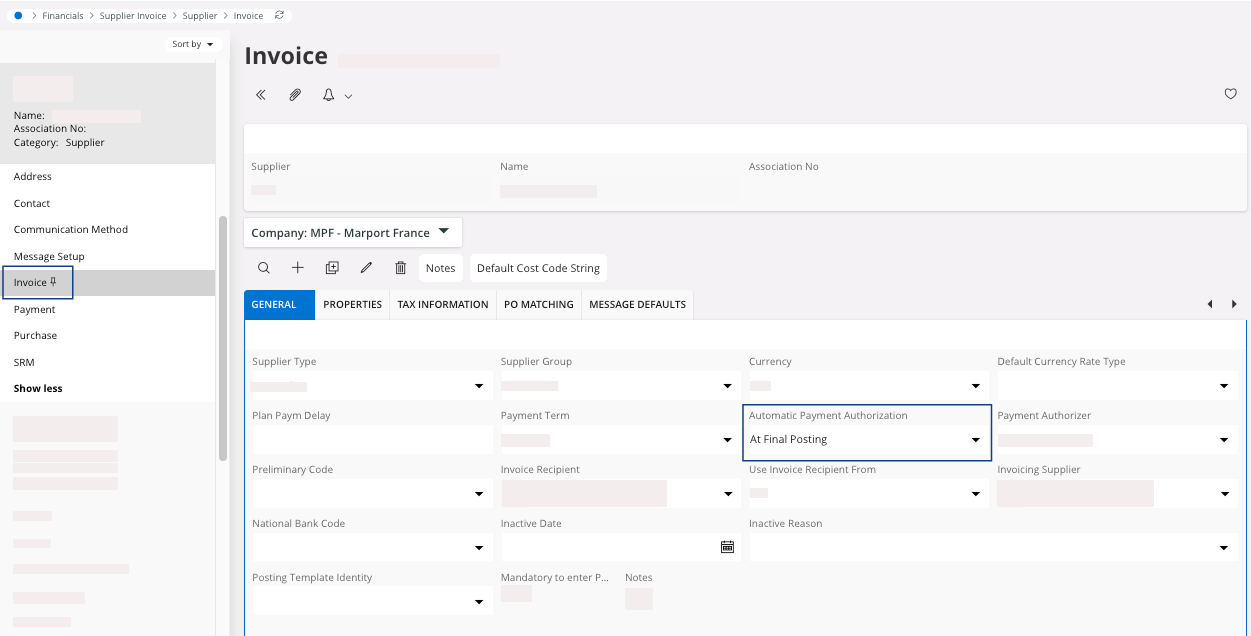The height and width of the screenshot is (636, 1251).
Task: Click the Default Cost Code String button
Action: tap(538, 268)
